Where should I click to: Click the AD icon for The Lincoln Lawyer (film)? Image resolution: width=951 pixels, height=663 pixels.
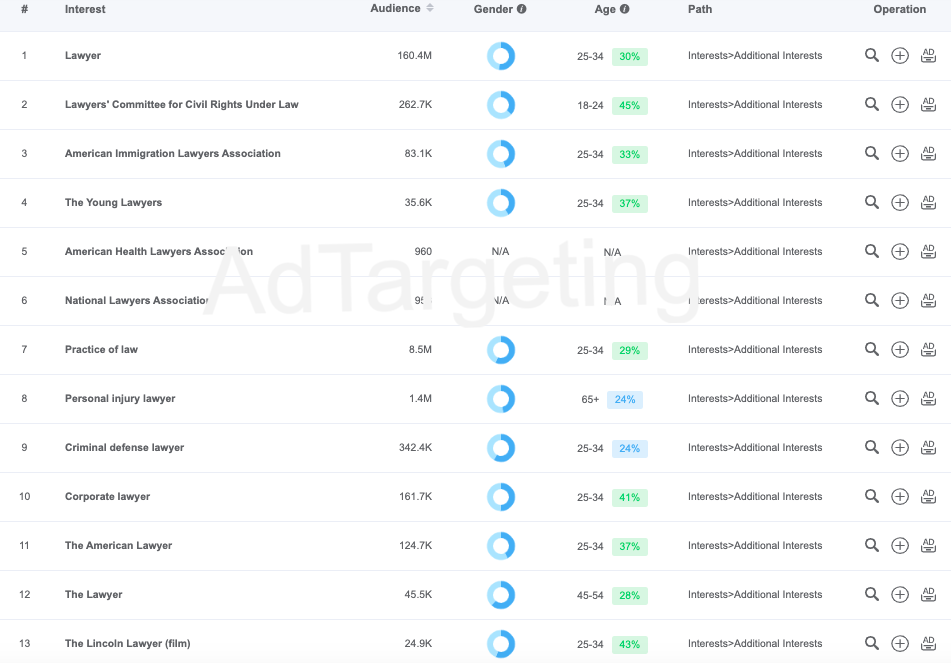point(928,644)
